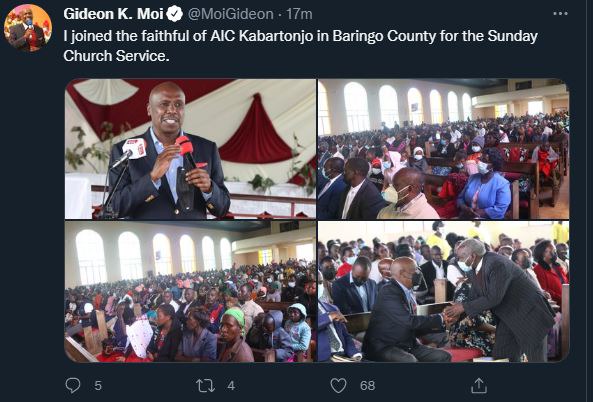Image resolution: width=593 pixels, height=402 pixels.
Task: Click the reply speech bubble icon
Action: click(73, 385)
